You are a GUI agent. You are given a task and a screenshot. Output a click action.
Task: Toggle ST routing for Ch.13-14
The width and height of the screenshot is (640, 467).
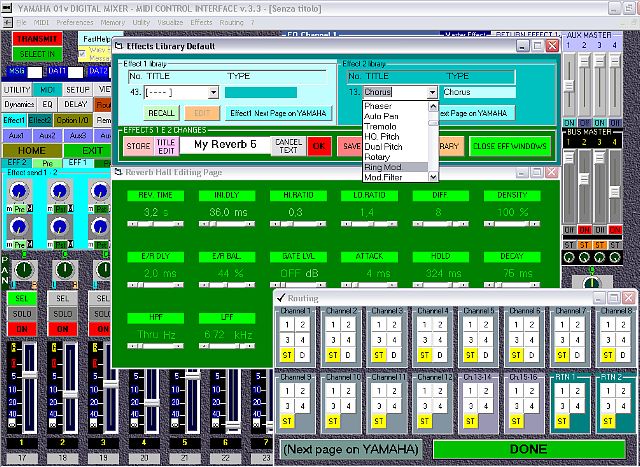click(x=471, y=420)
